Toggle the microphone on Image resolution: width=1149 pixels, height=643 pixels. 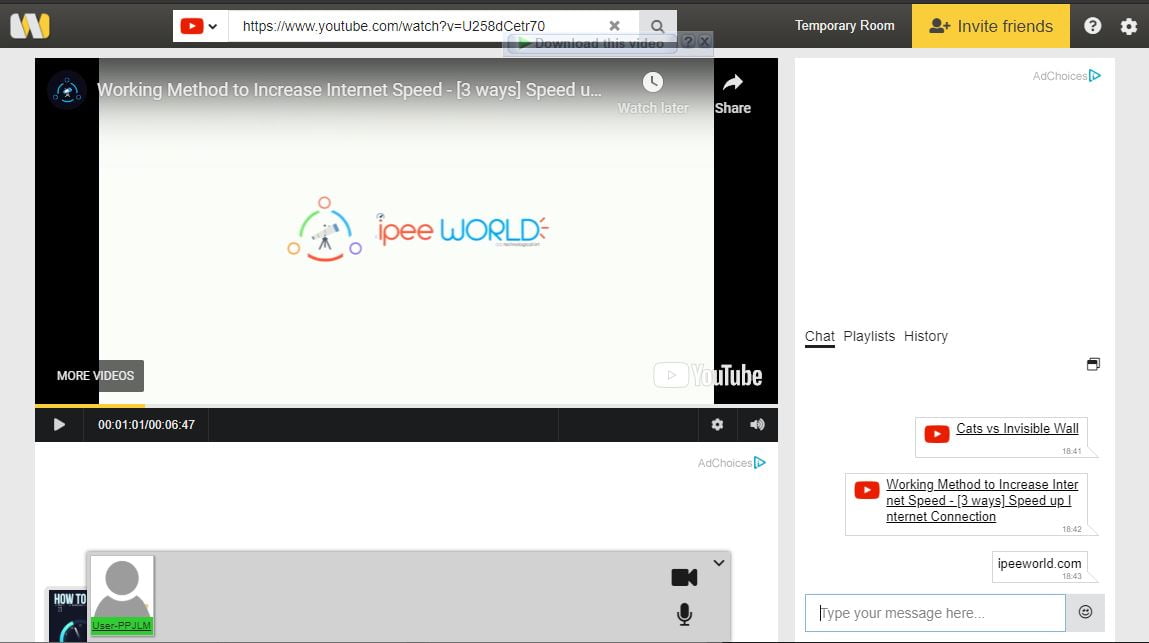coord(684,614)
